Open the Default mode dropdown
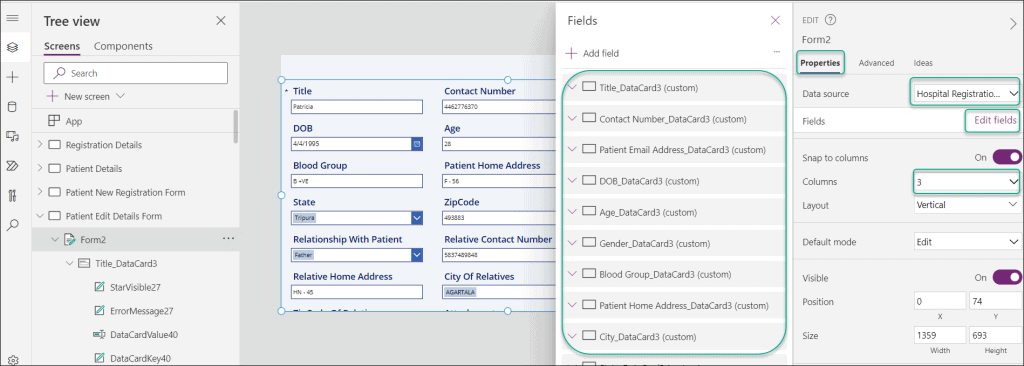 point(967,242)
